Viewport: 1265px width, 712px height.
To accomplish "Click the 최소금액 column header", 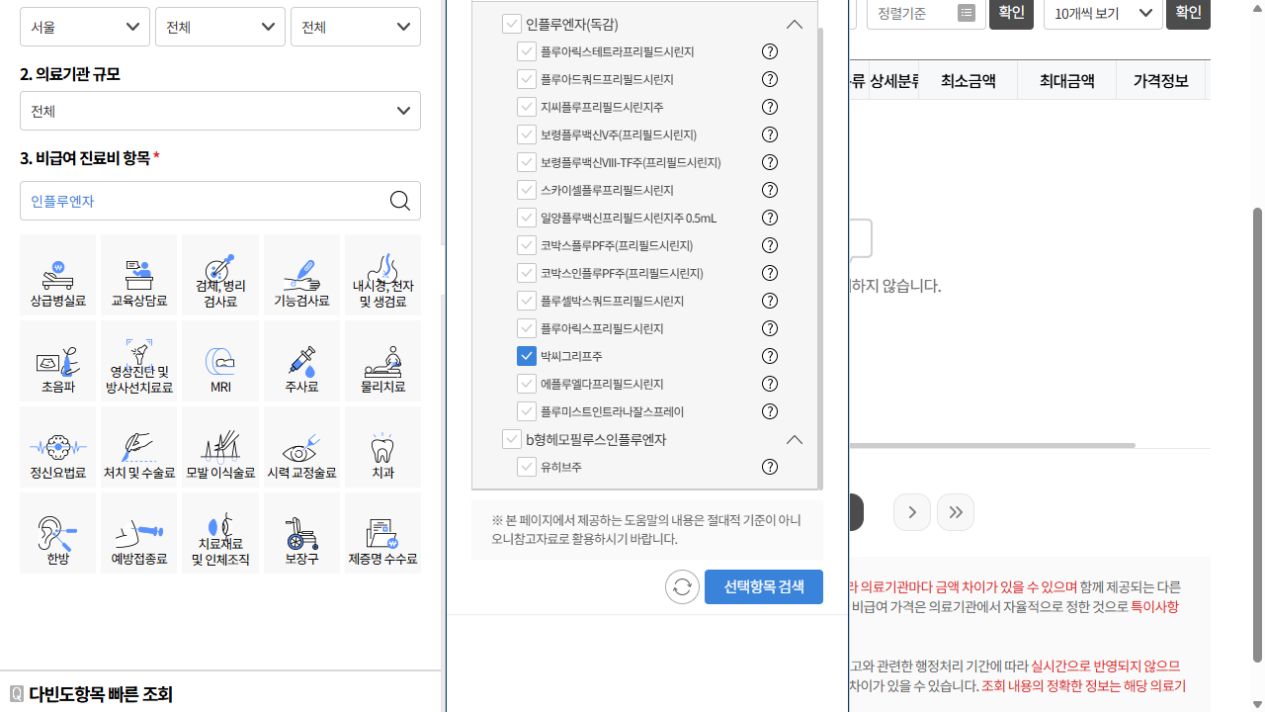I will click(x=968, y=81).
